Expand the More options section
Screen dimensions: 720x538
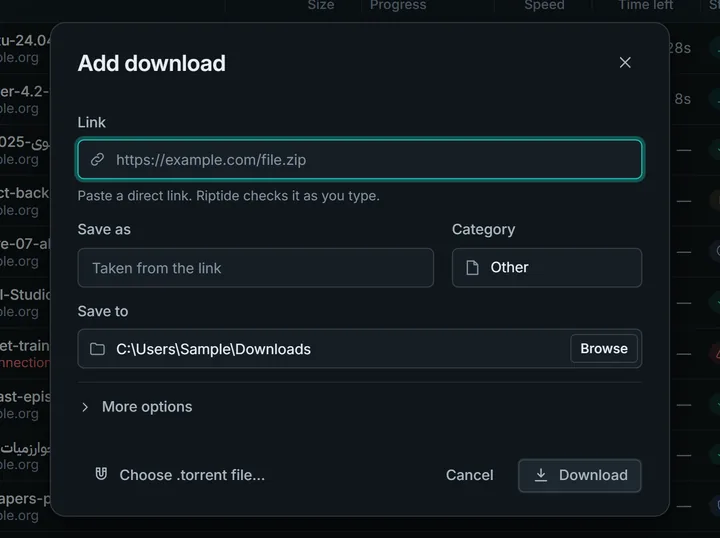(x=137, y=407)
